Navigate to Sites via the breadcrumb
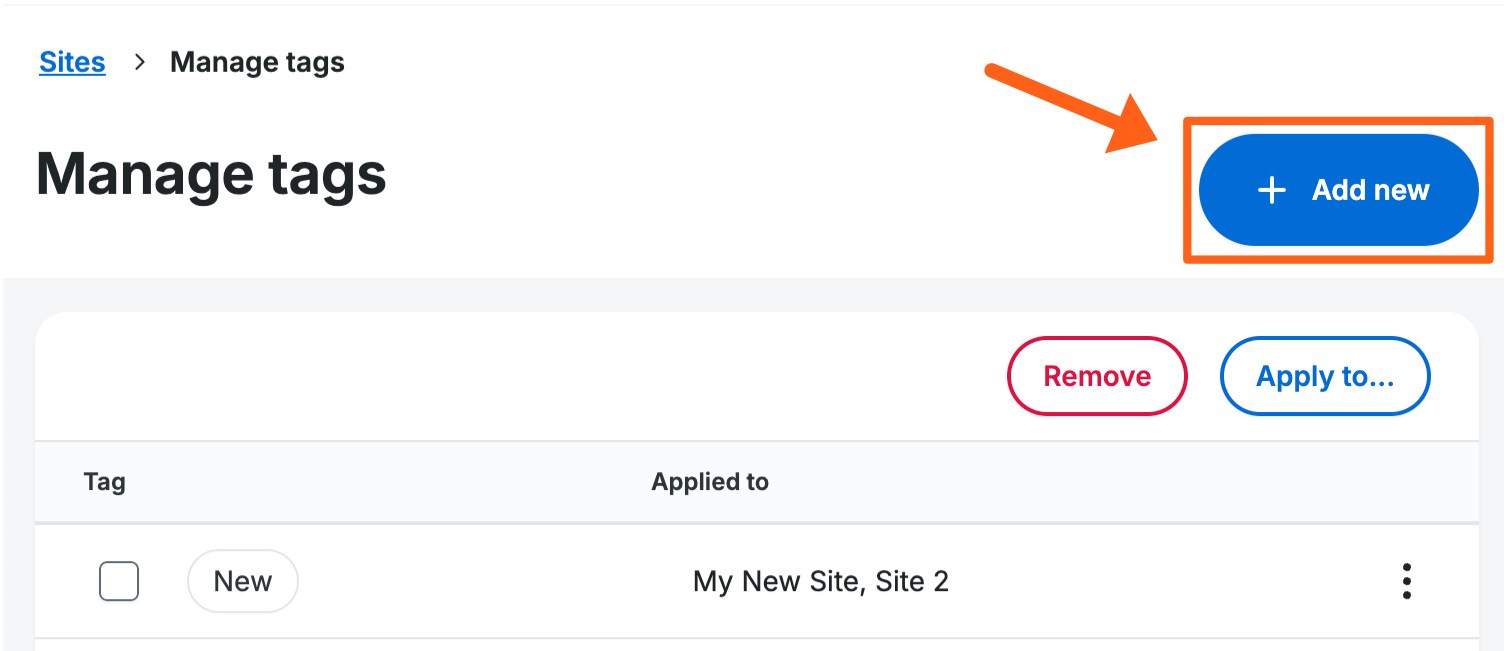The height and width of the screenshot is (651, 1504). [x=71, y=61]
